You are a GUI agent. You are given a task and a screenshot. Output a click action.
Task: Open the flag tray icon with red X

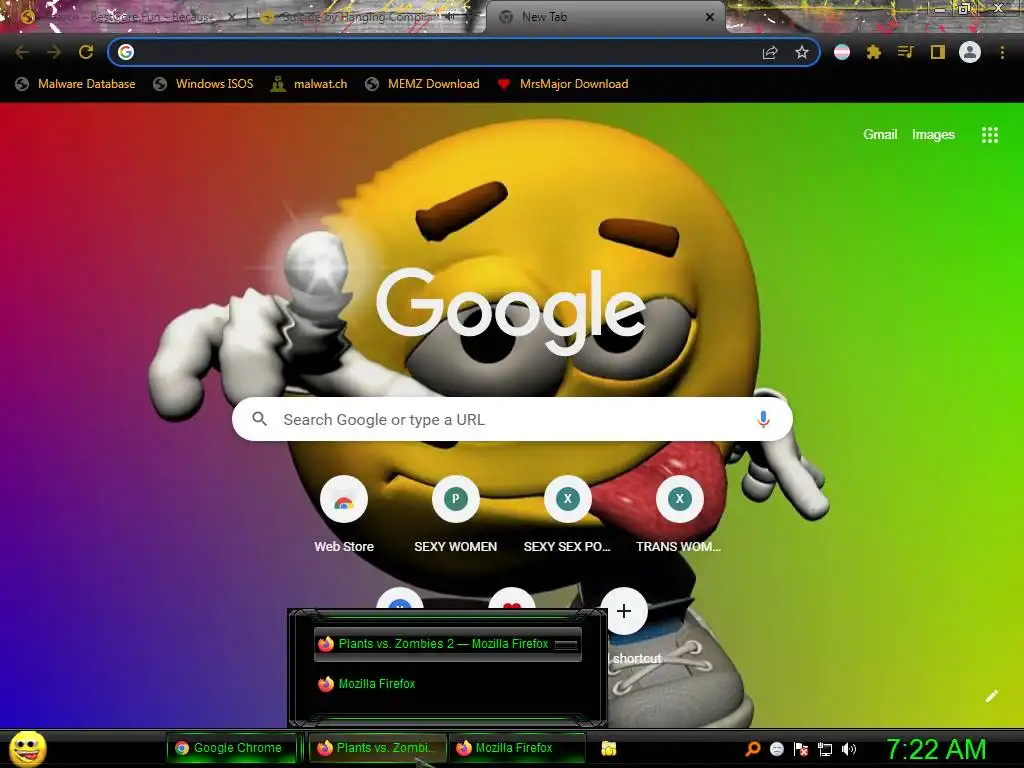(801, 749)
